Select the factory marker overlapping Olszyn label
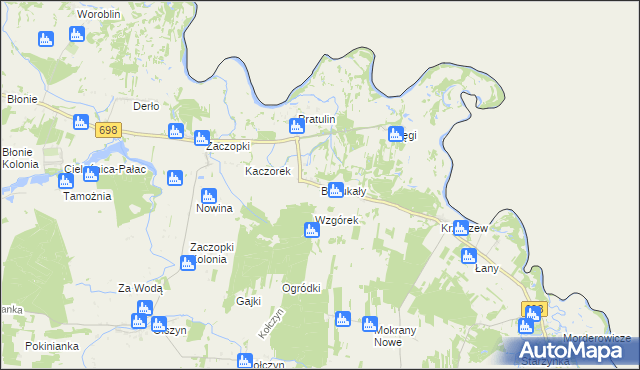Screen dimensions: 640x370 click(159, 324)
